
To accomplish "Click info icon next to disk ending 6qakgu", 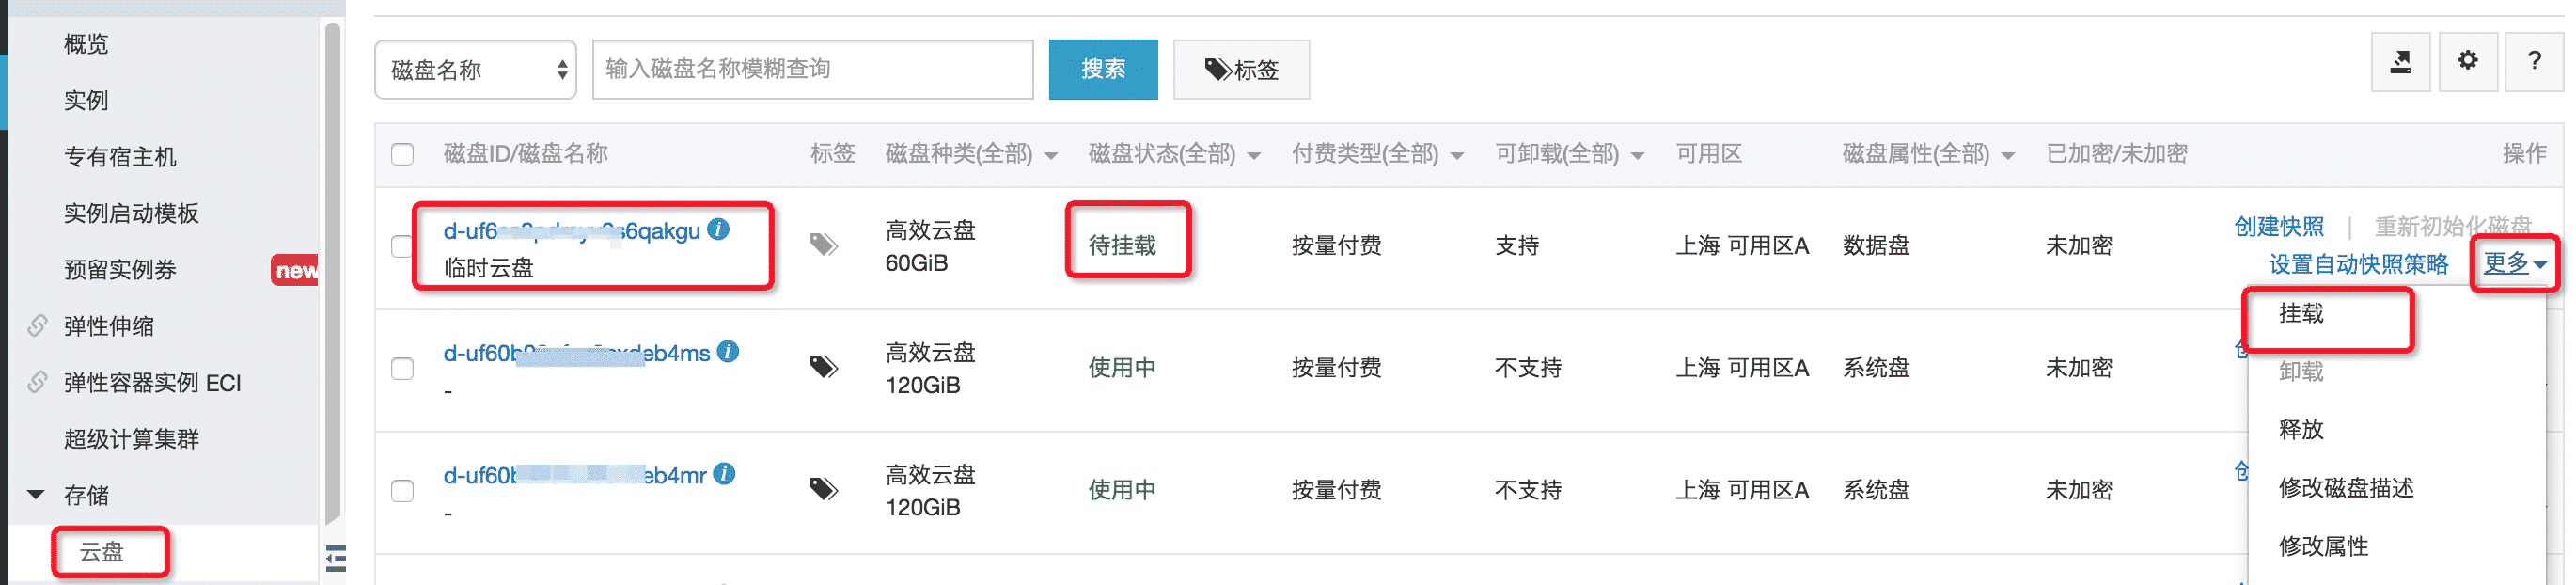I will coord(718,229).
